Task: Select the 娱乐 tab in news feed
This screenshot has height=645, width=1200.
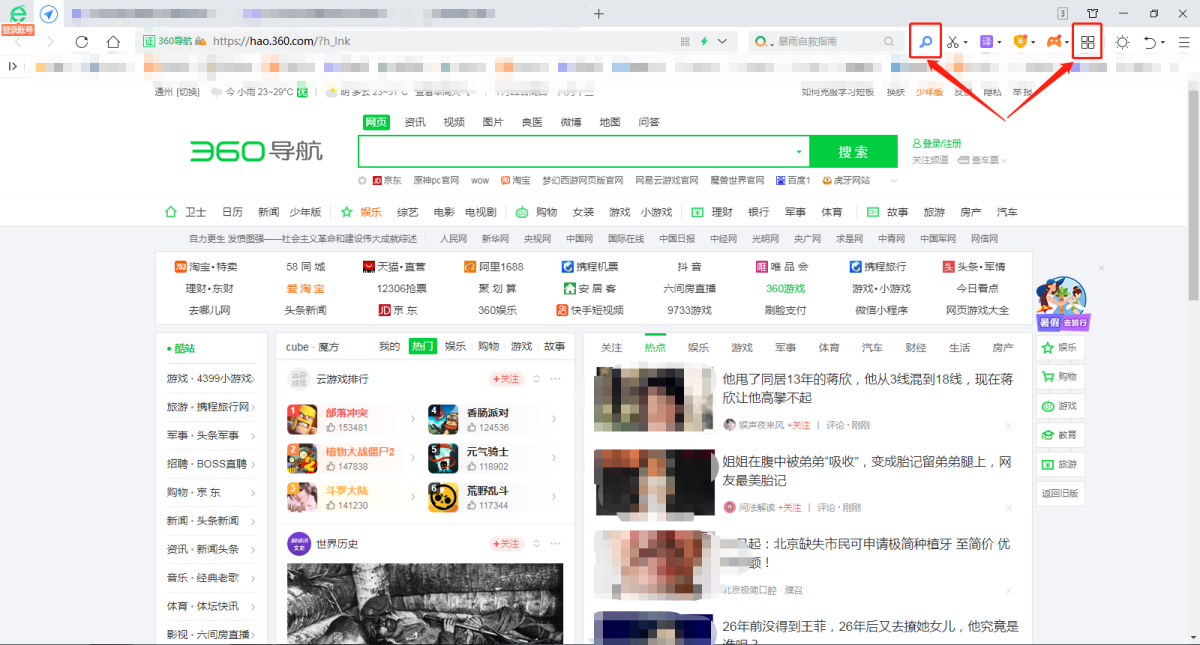Action: [698, 347]
